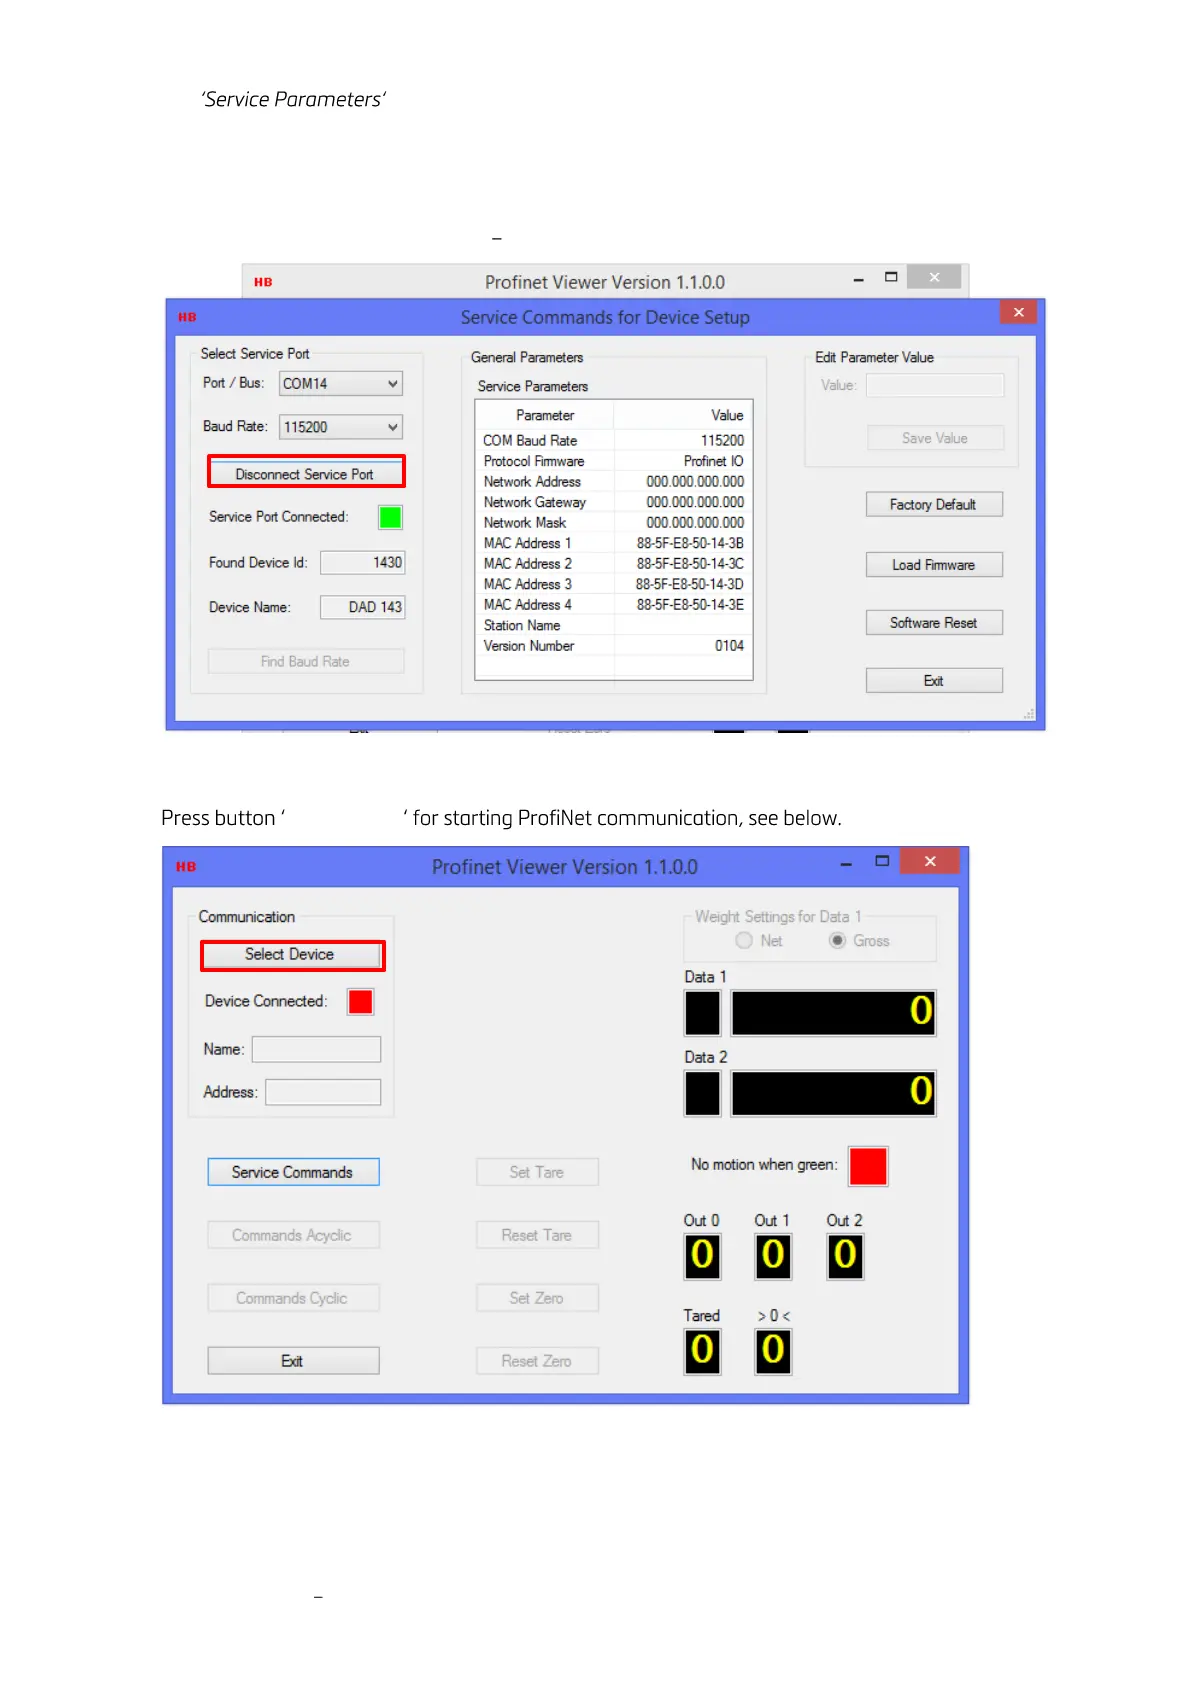Click Service Port Connected green indicator
The image size is (1191, 1684).
390,517
